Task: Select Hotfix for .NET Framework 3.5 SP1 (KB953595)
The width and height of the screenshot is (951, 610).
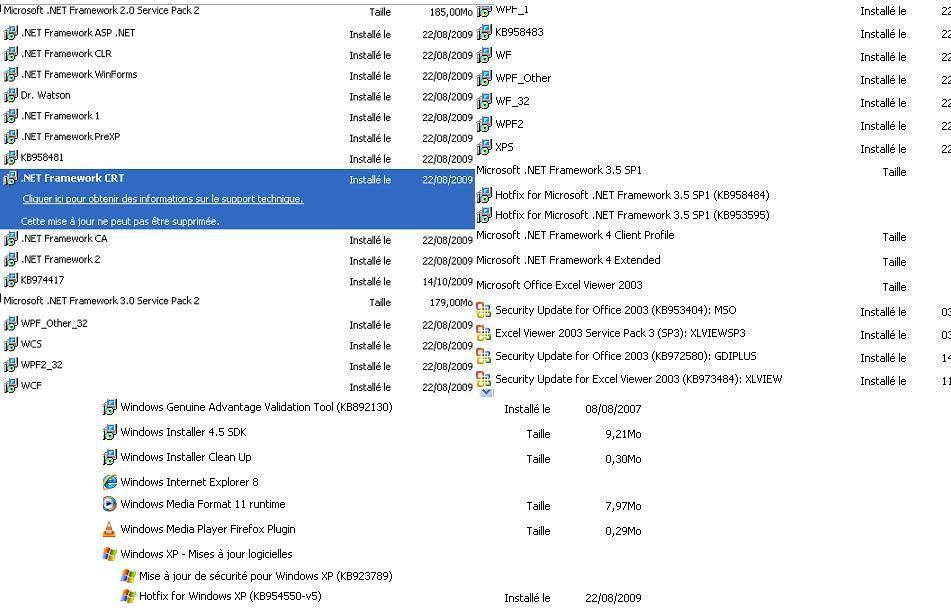Action: 632,215
